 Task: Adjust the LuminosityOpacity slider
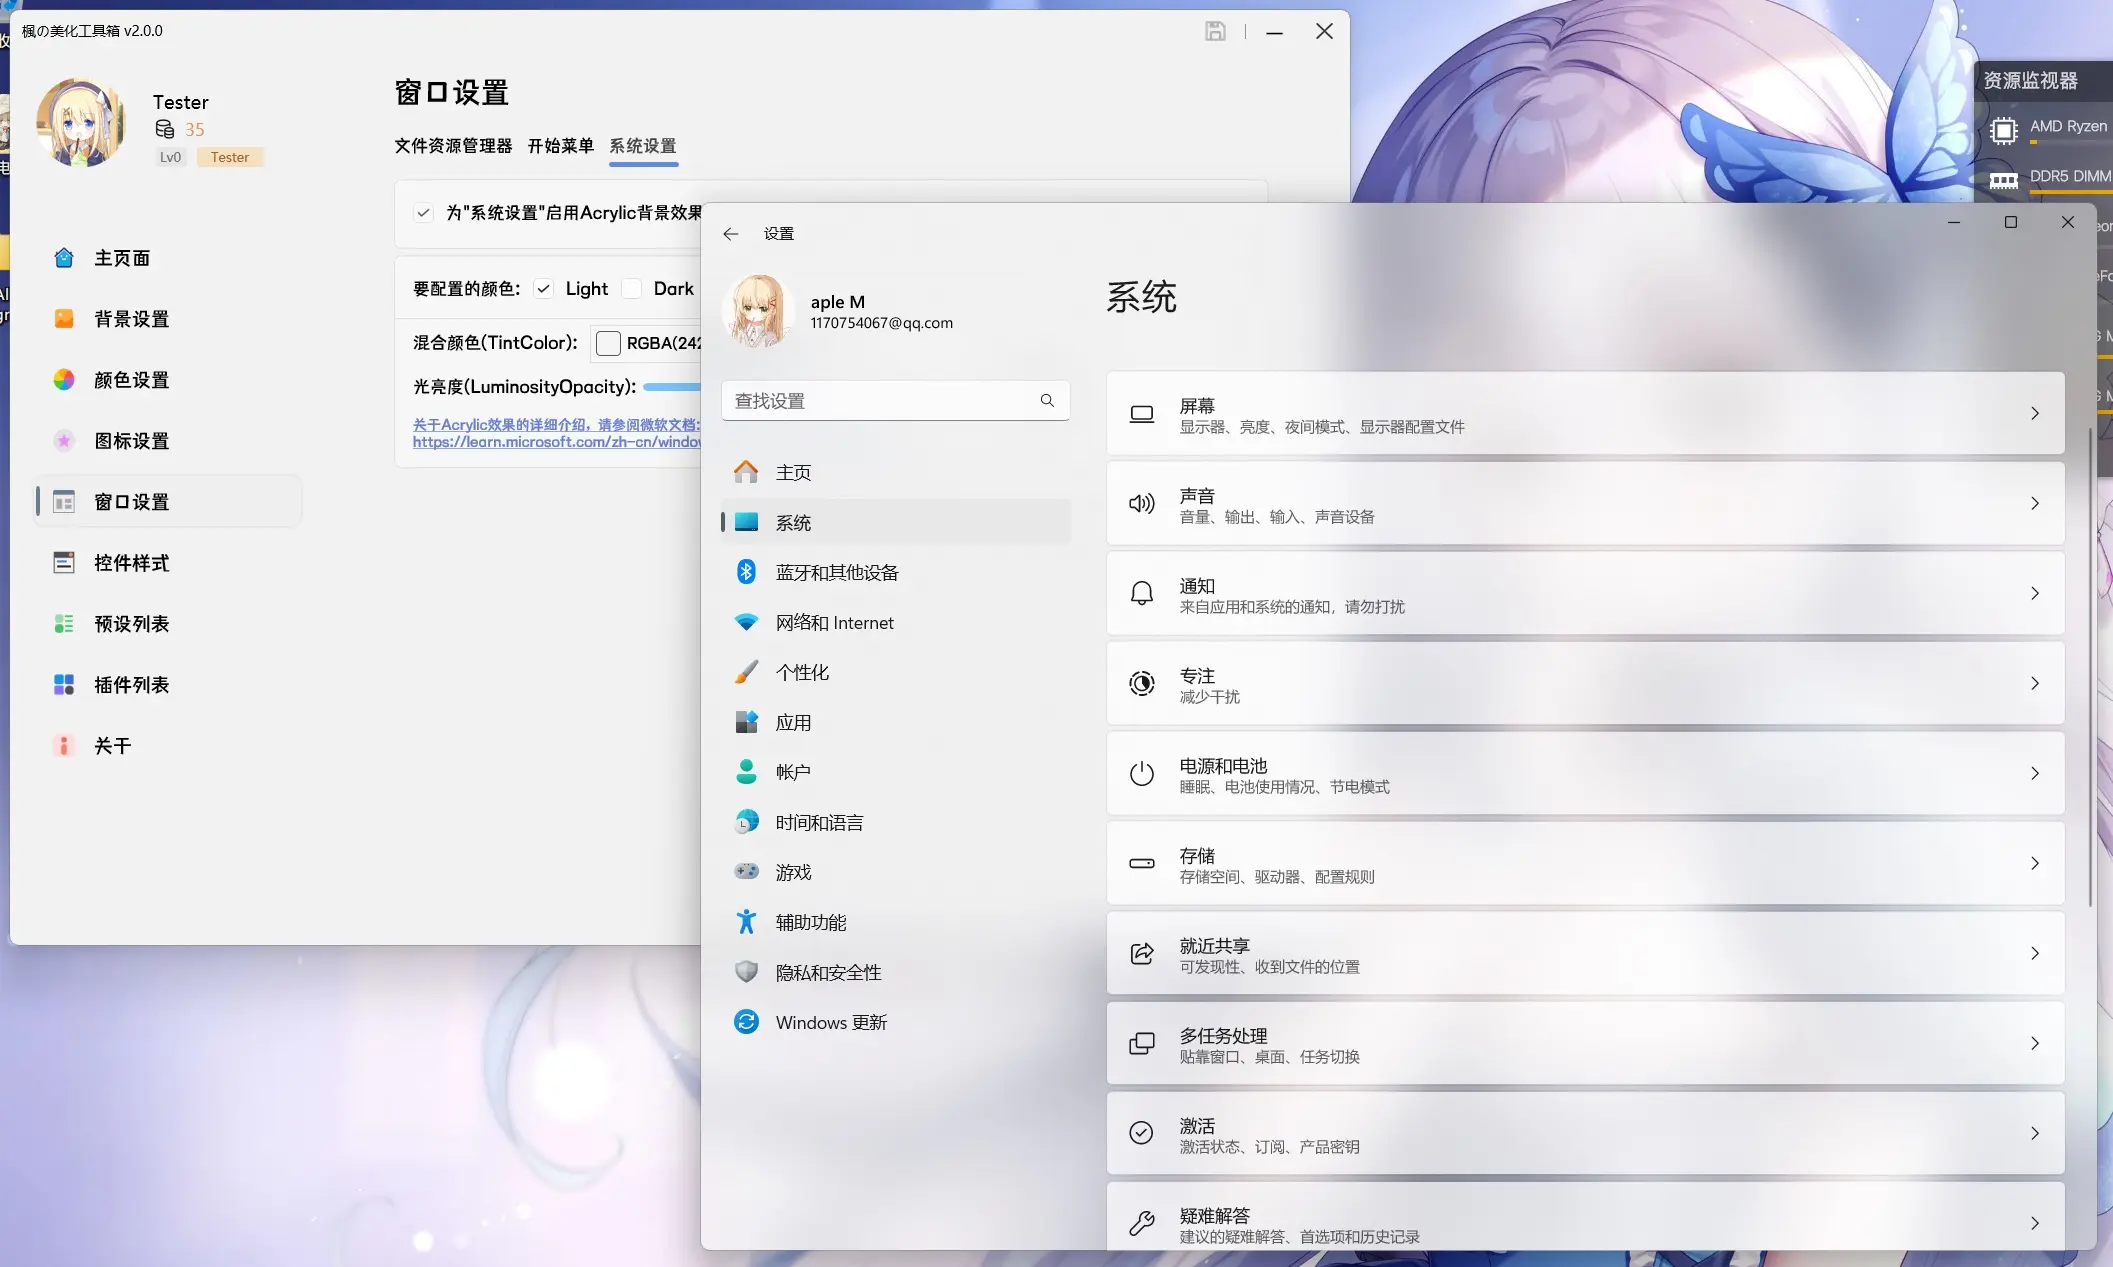[x=672, y=387]
